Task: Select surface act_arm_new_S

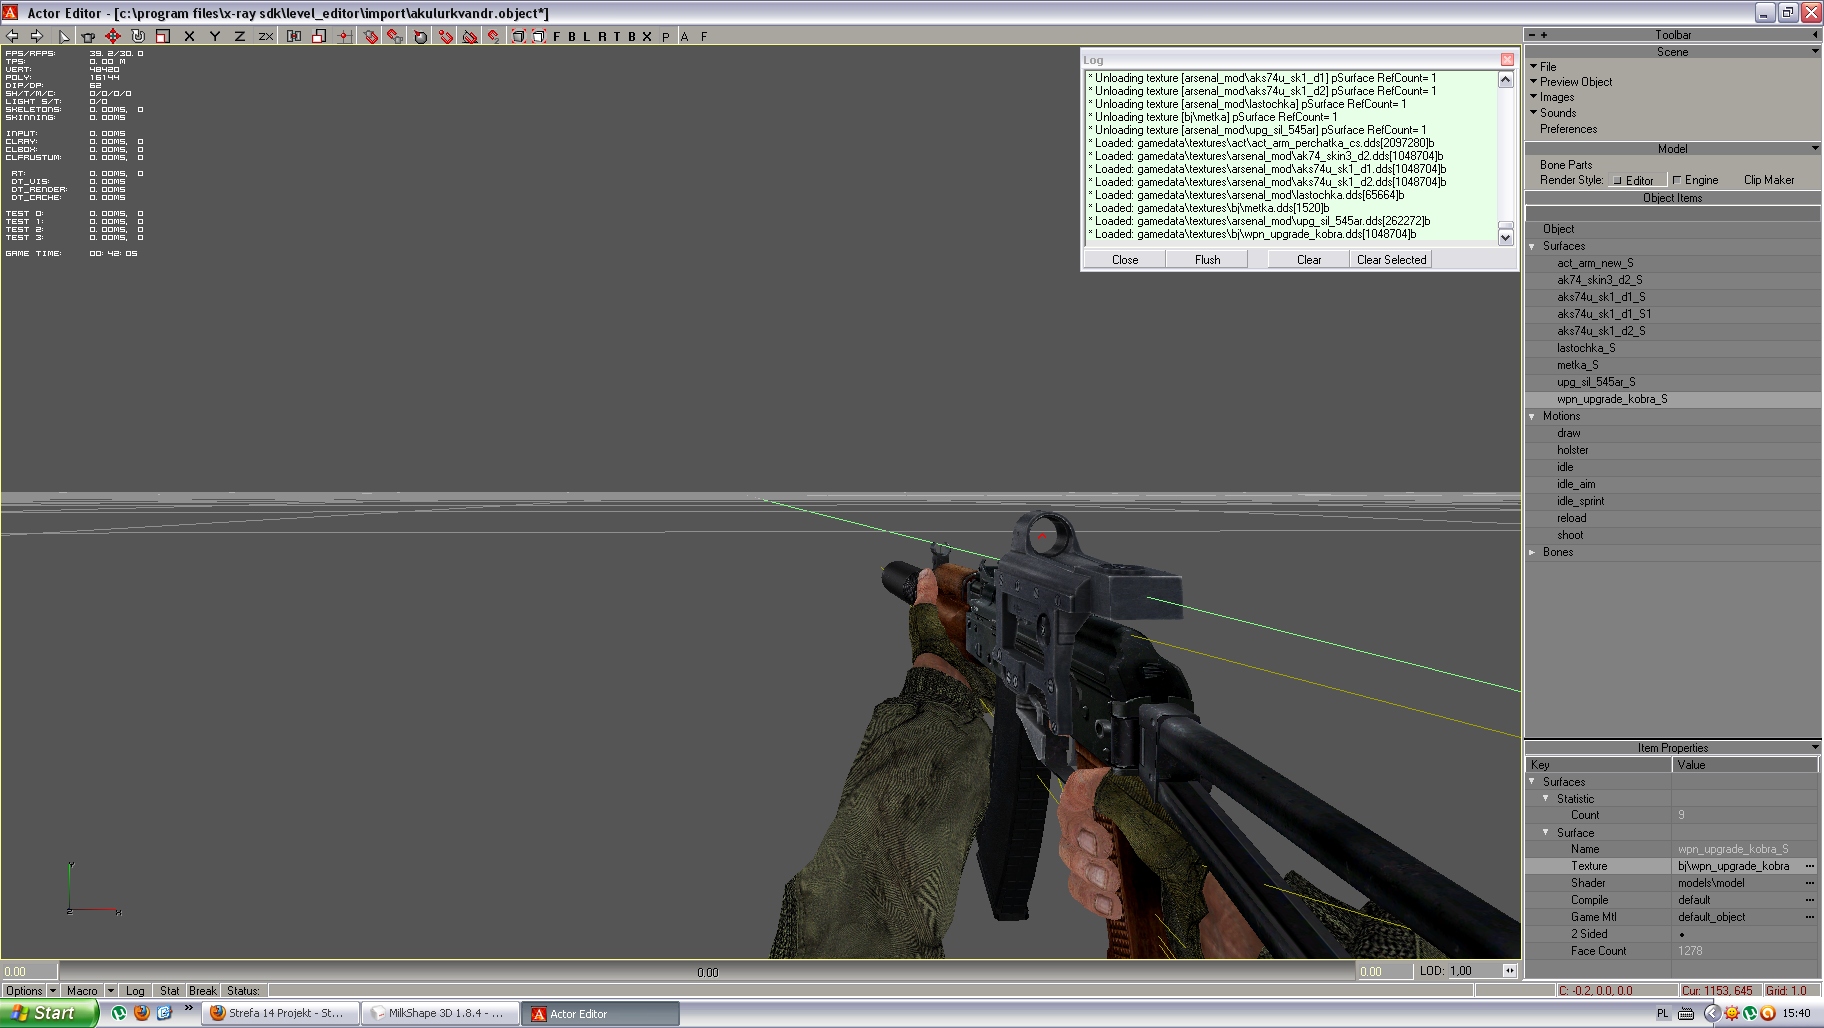Action: pos(1595,263)
